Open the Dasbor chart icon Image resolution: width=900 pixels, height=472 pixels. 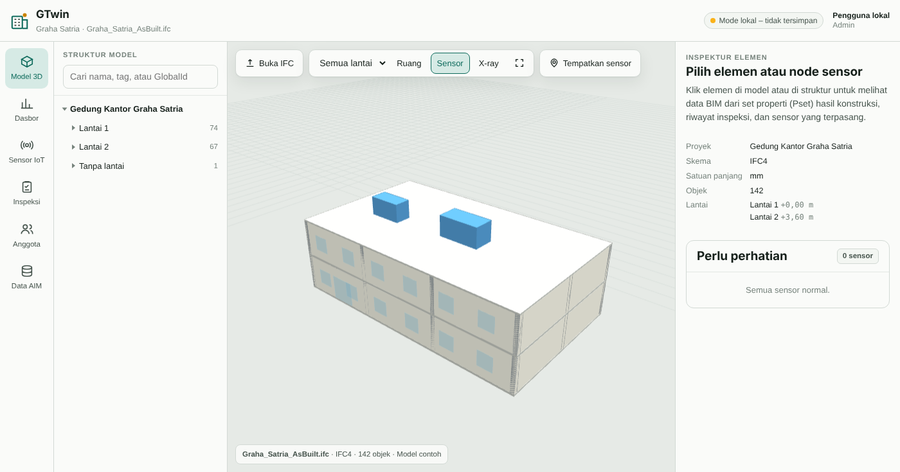click(x=26, y=103)
